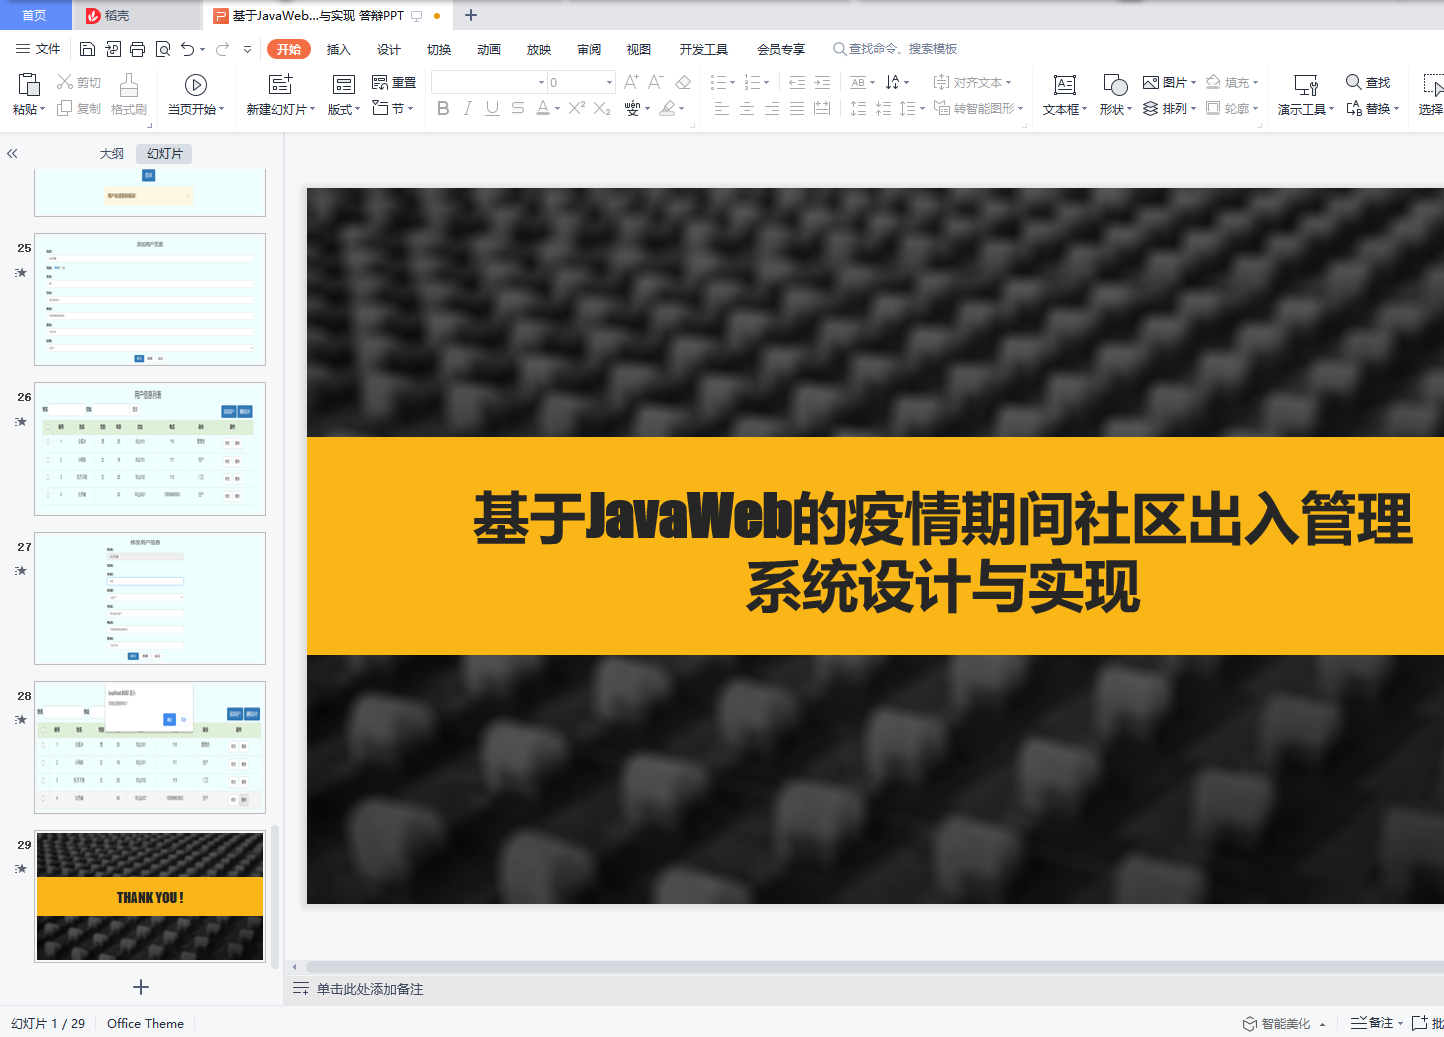
Task: Expand the Replace (替换) dropdown
Action: tap(1373, 108)
